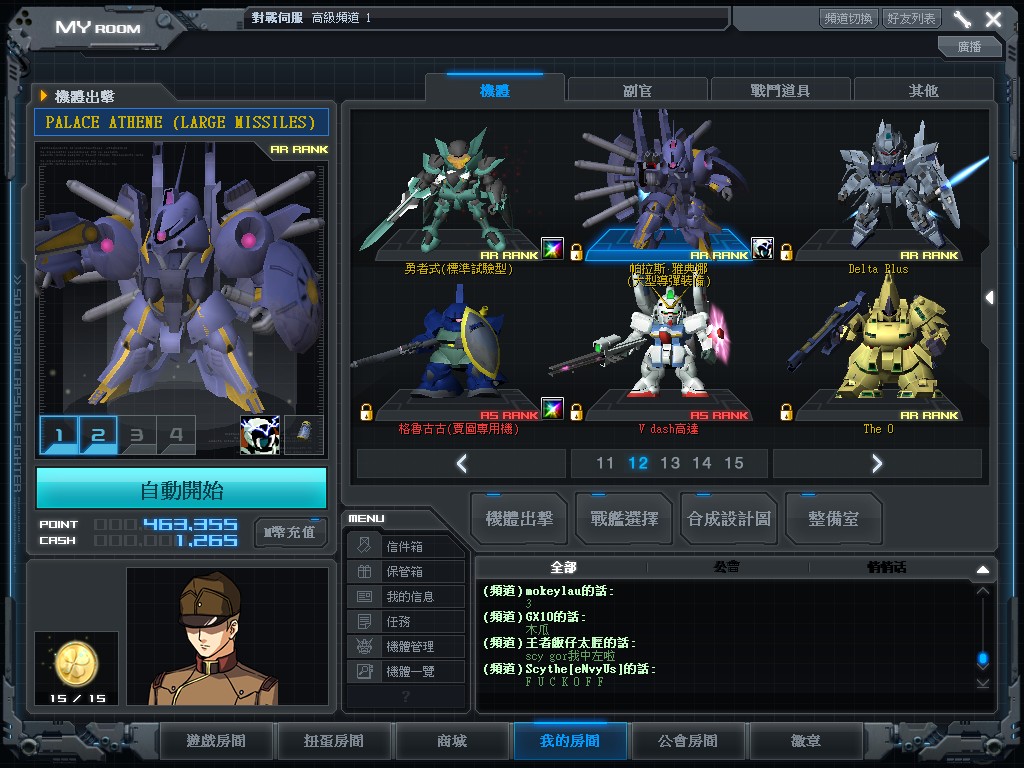Select unit slot 4

click(x=176, y=435)
